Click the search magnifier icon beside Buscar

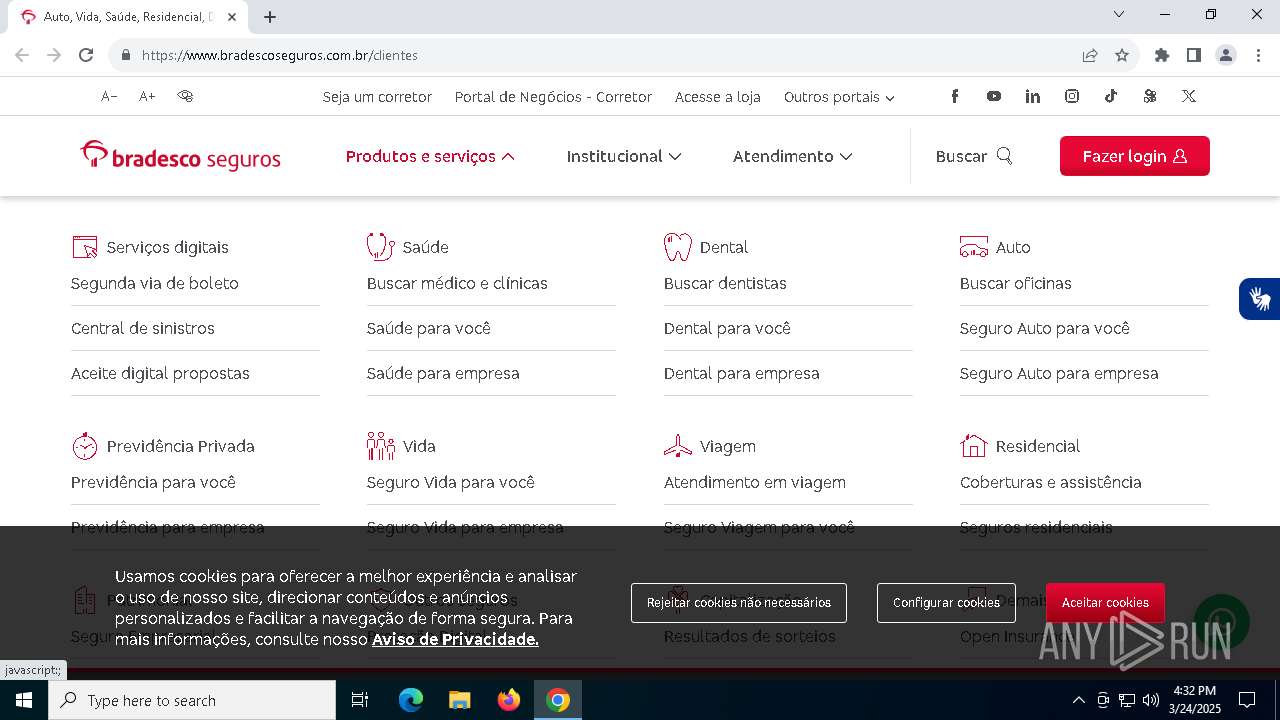[x=1005, y=156]
